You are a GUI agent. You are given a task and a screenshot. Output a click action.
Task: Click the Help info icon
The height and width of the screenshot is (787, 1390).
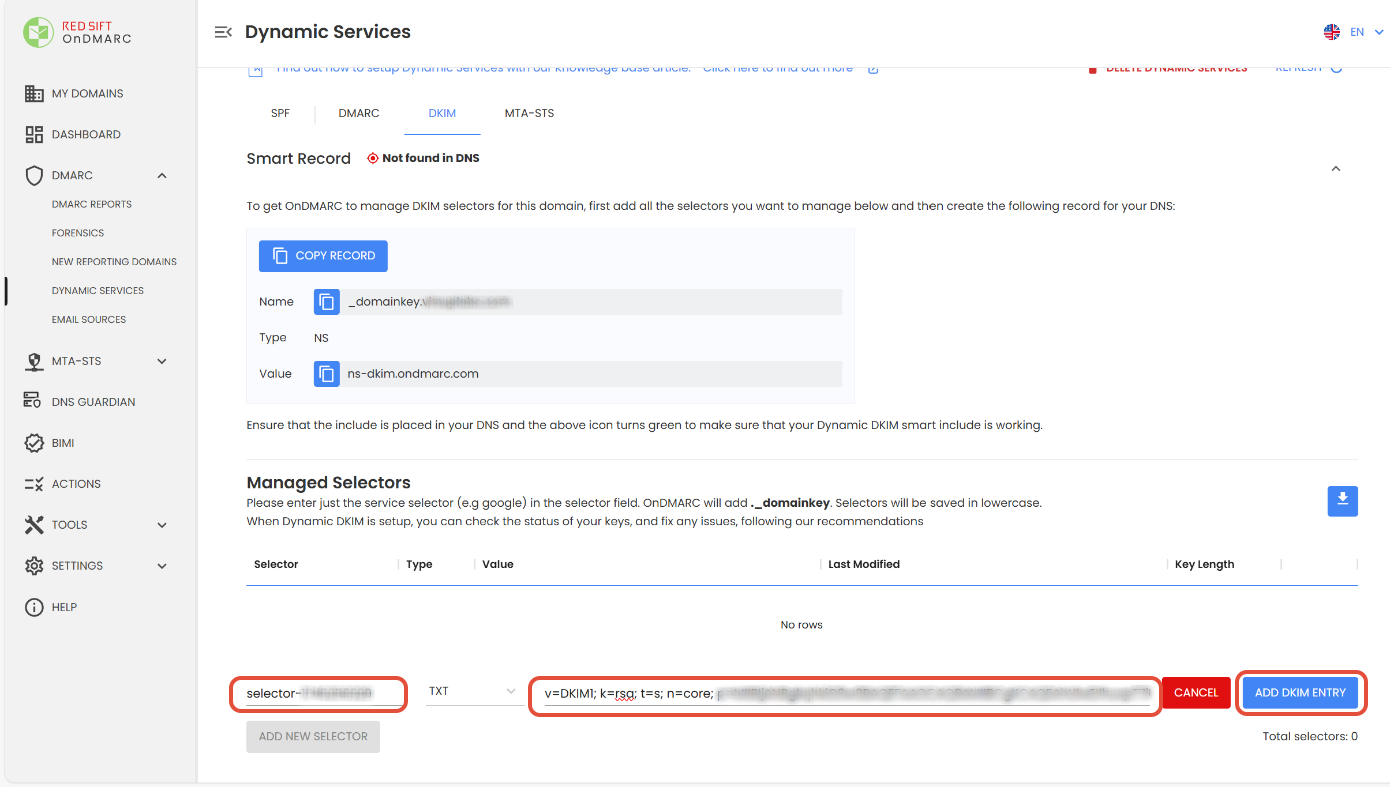click(x=34, y=607)
